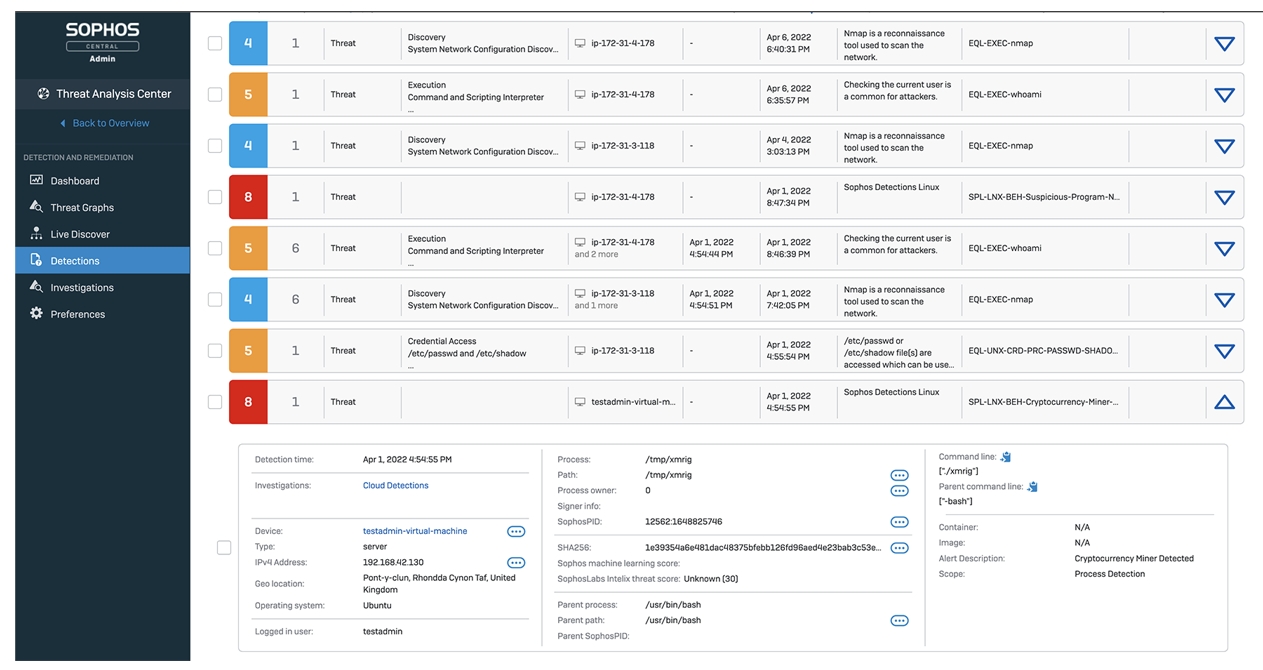The width and height of the screenshot is (1263, 670).
Task: Open the ellipsis menu beside the SHA256 hash
Action: [899, 548]
